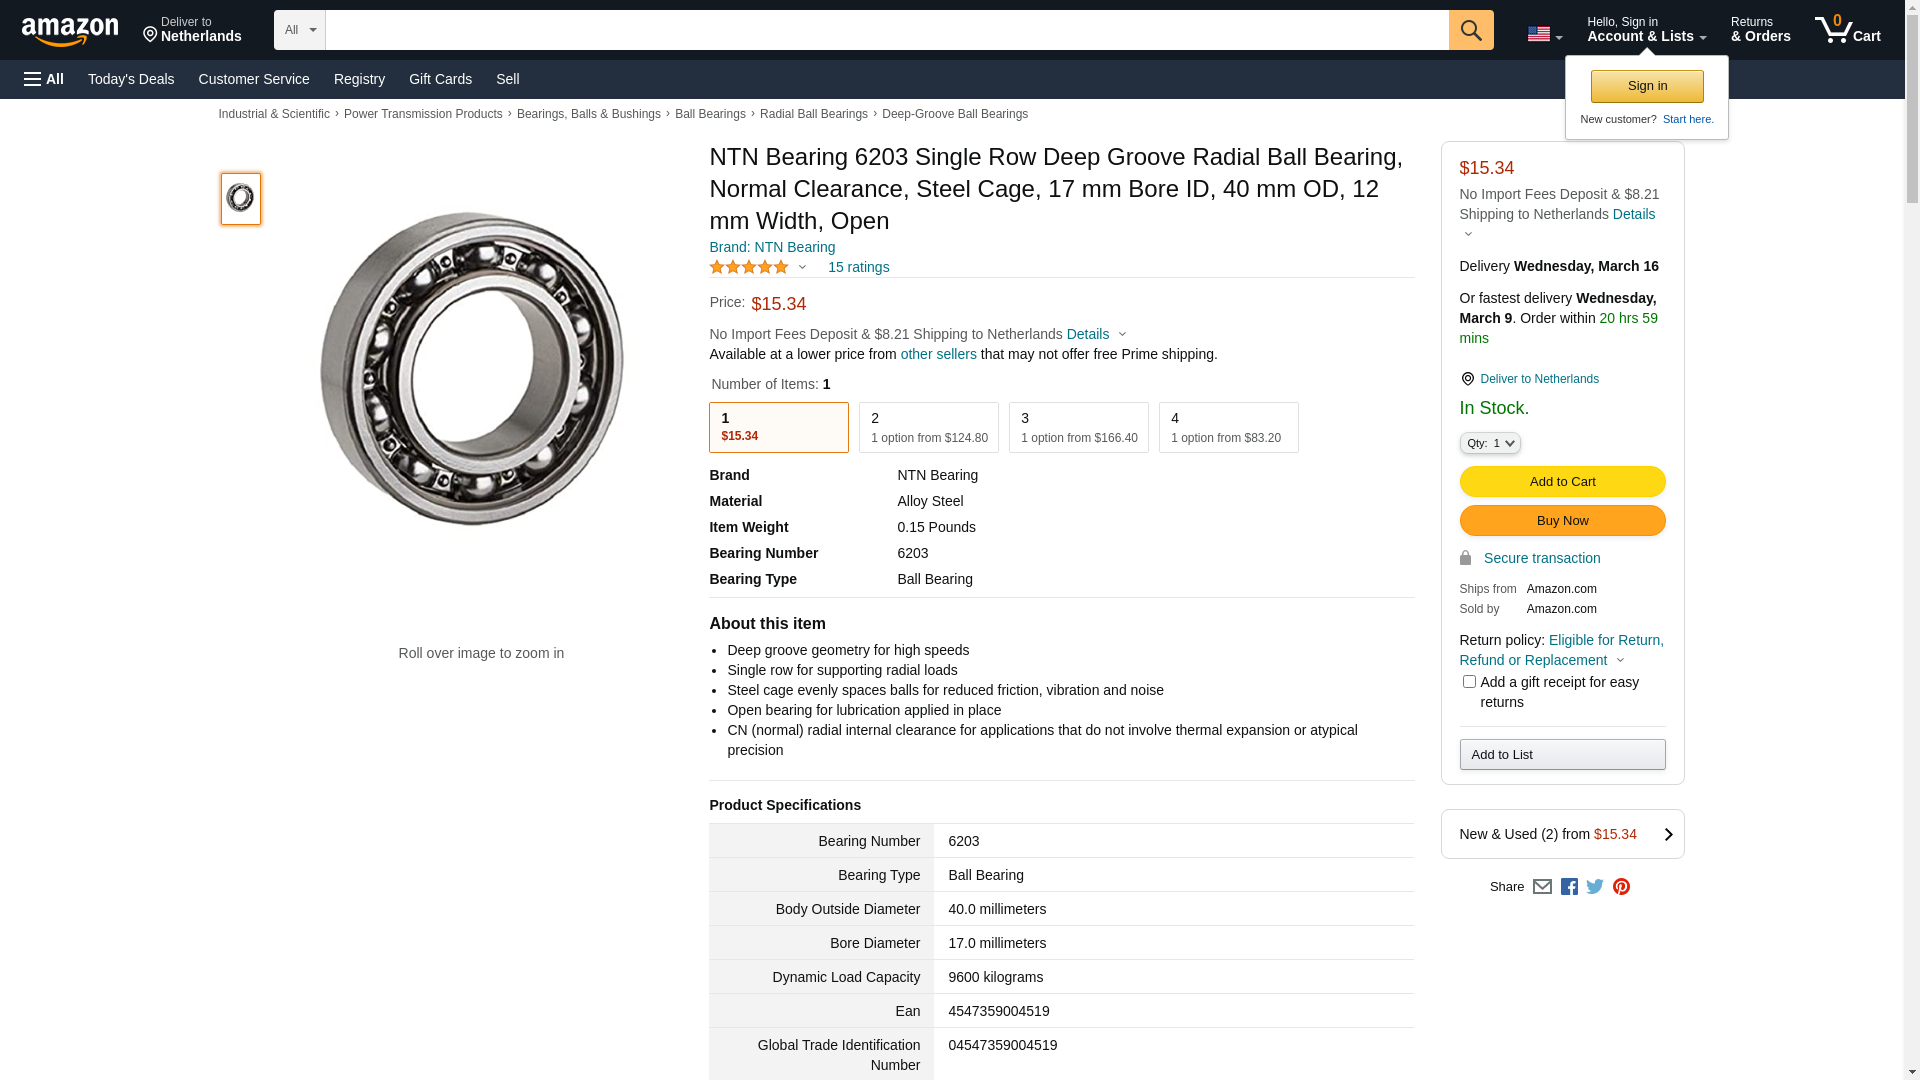The image size is (1920, 1080).
Task: Select the 4 items option
Action: pos(1228,427)
